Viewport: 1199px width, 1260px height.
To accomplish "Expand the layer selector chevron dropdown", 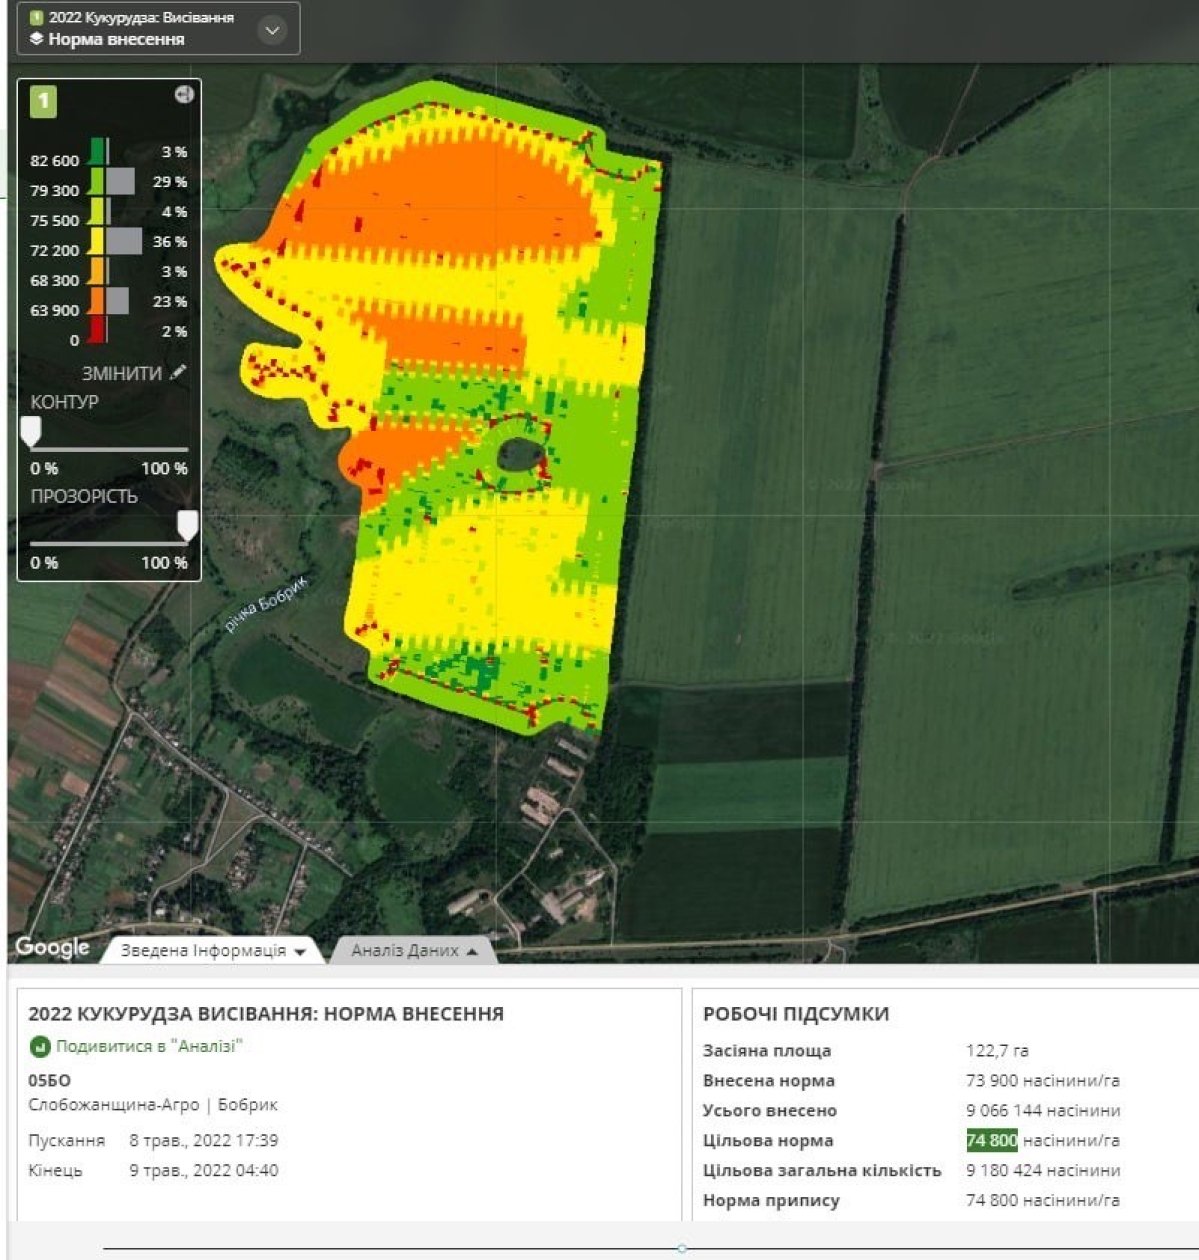I will click(x=272, y=30).
